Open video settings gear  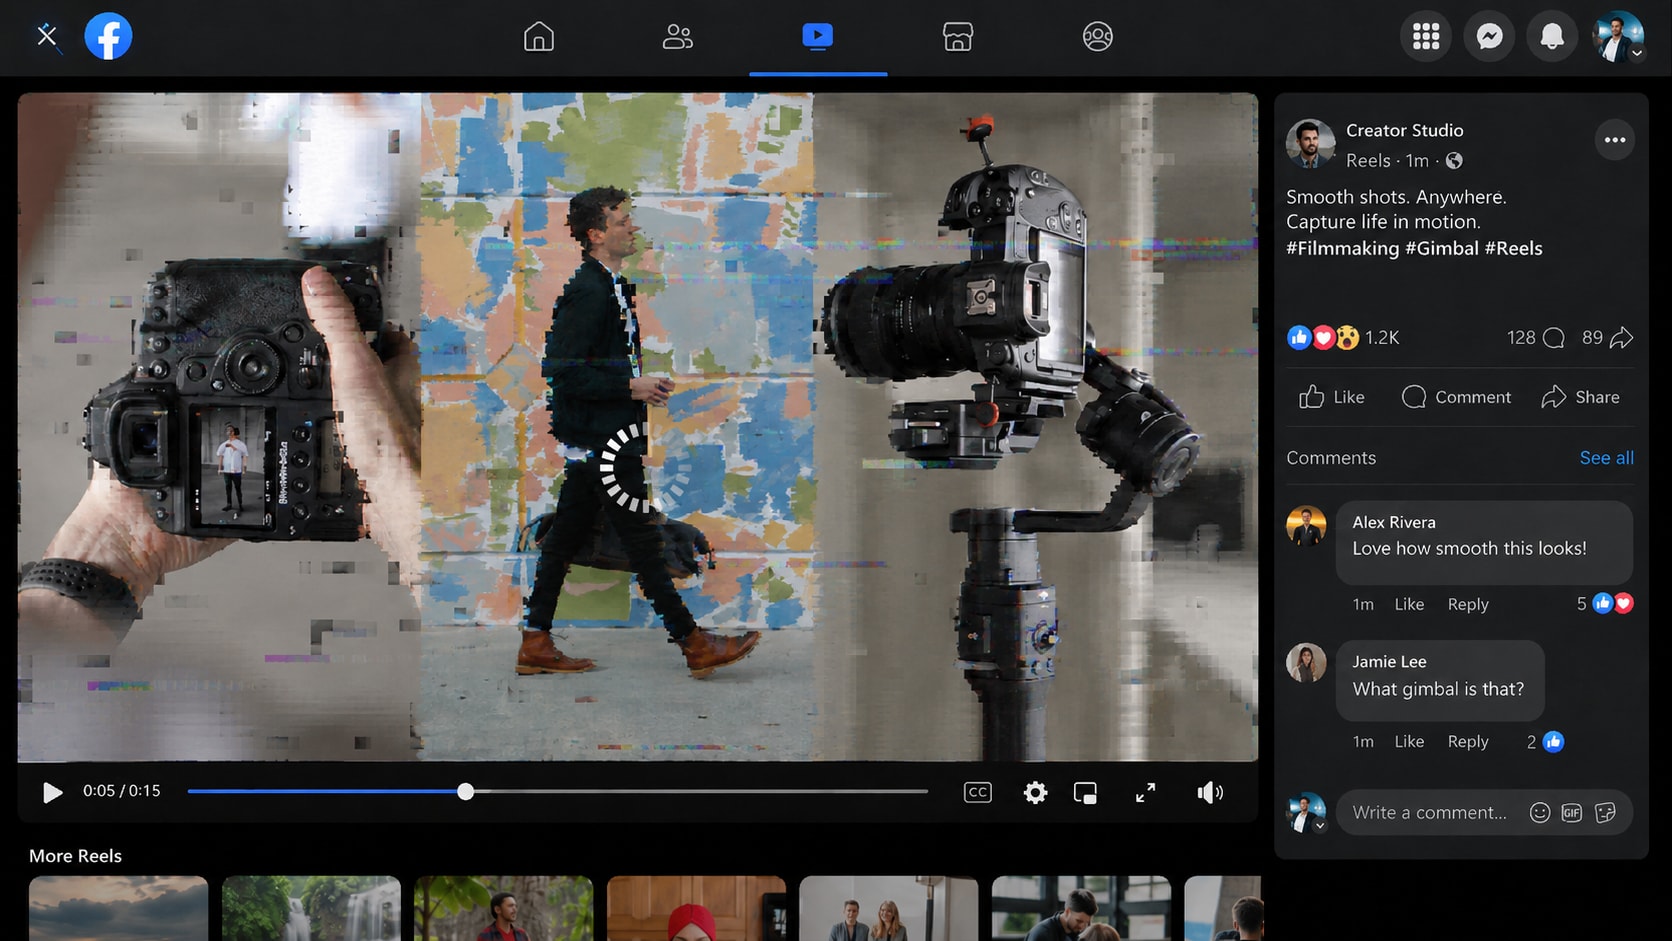click(x=1035, y=792)
